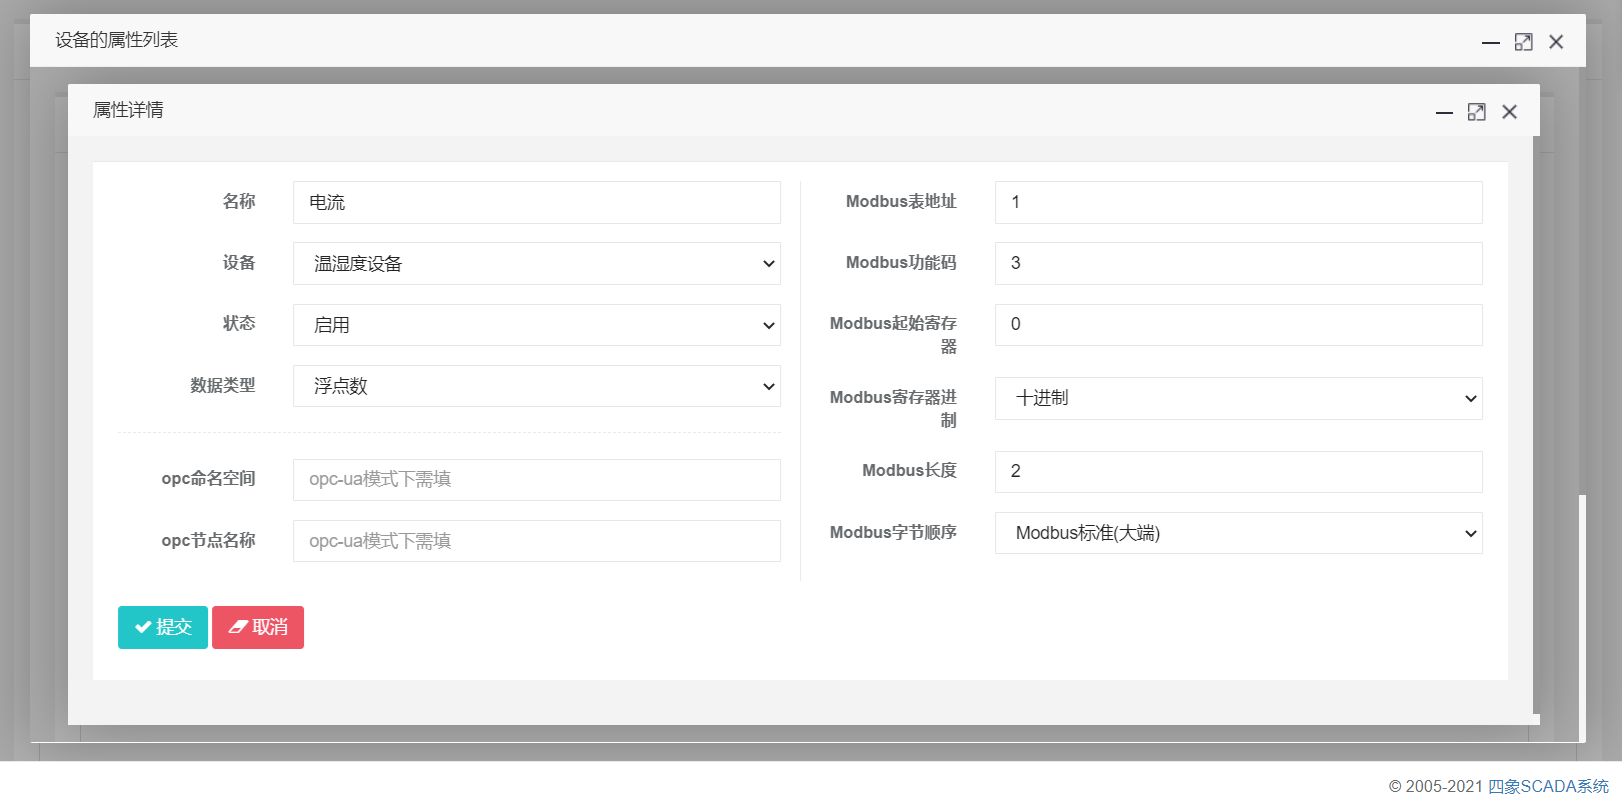Maximize the 属性详情 dialog
The width and height of the screenshot is (1622, 806).
[x=1476, y=112]
